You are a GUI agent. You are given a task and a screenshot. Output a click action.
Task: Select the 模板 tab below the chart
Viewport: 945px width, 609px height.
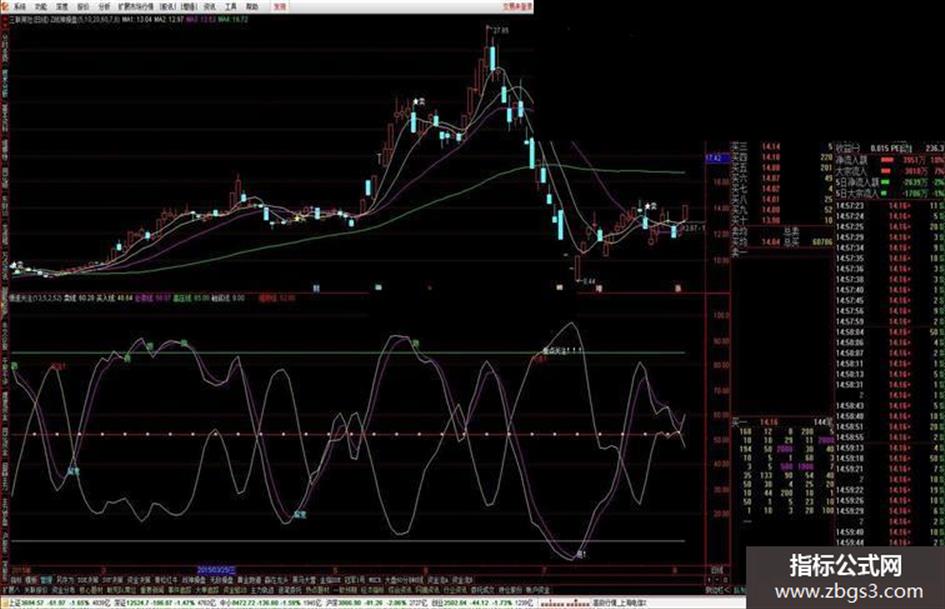(x=31, y=579)
